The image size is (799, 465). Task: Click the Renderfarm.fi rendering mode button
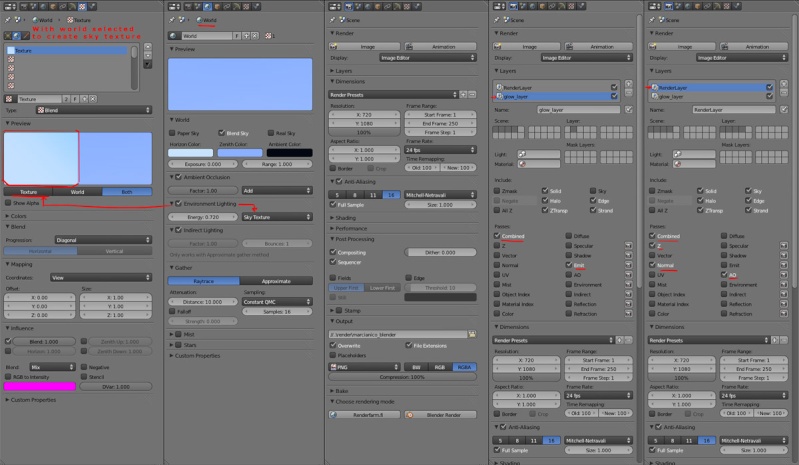click(364, 415)
